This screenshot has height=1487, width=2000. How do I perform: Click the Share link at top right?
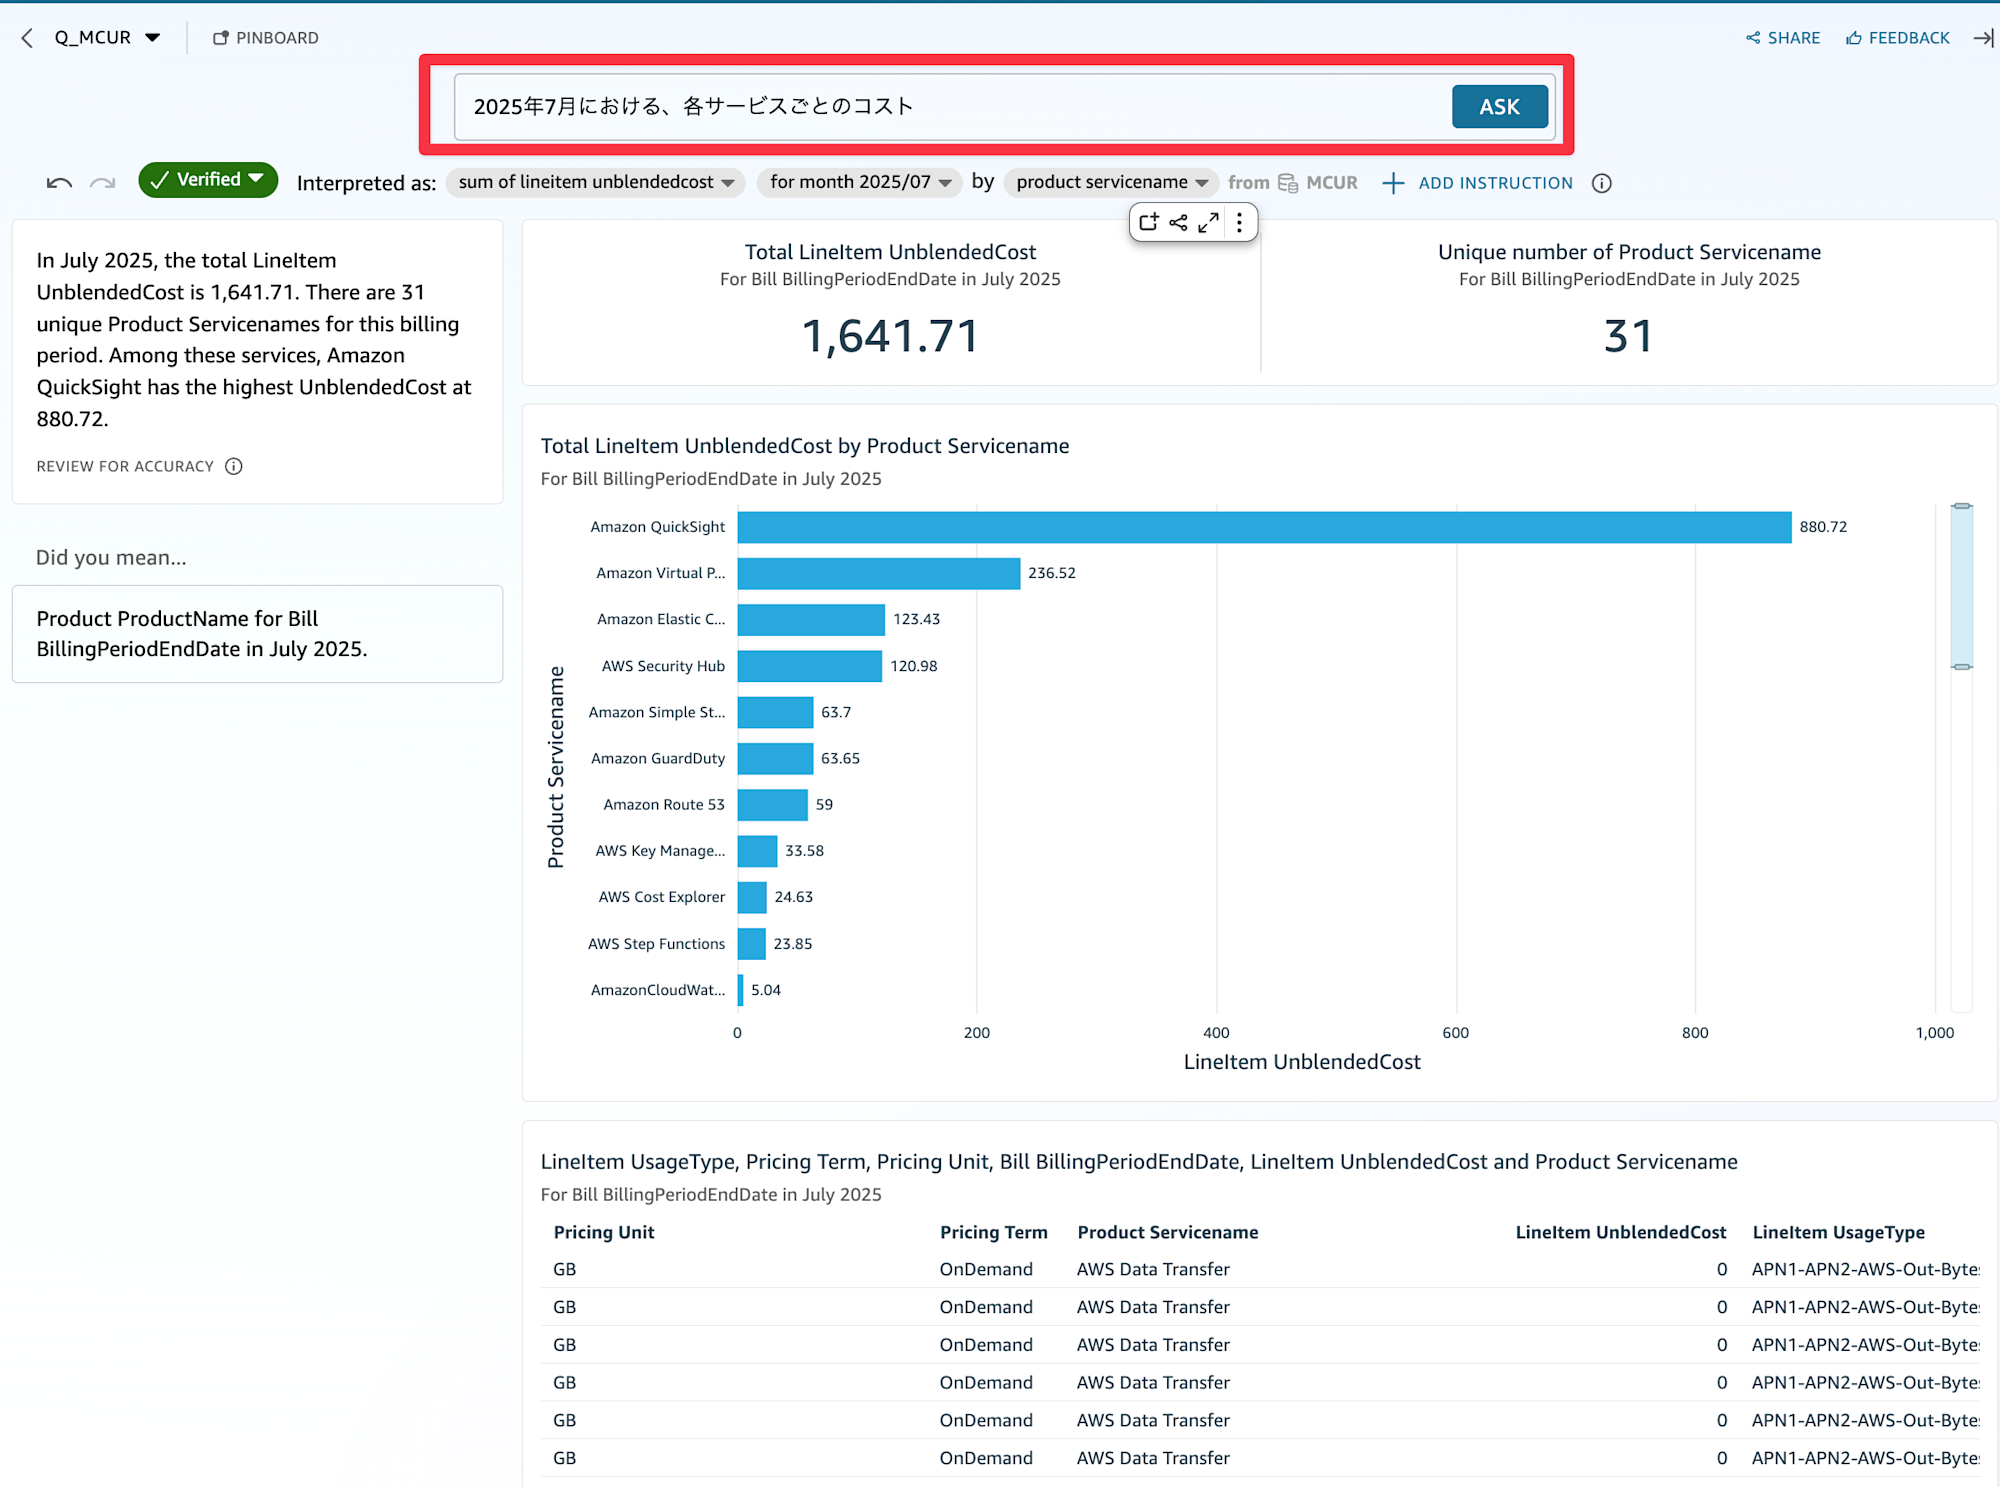[1783, 38]
